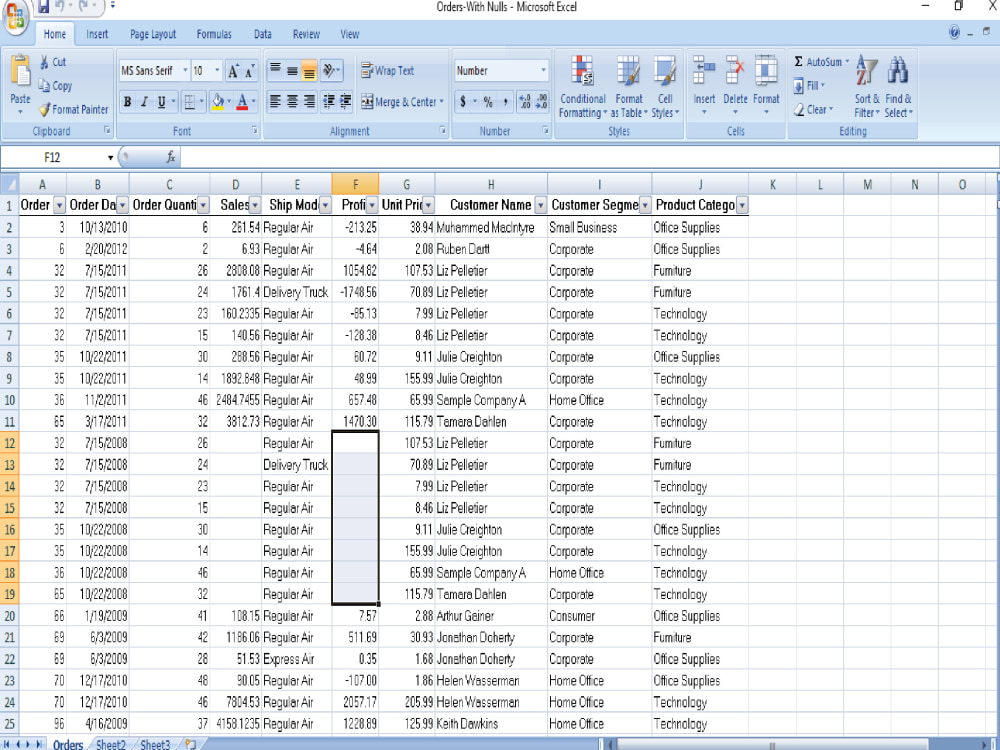Select column H header
This screenshot has width=1000, height=750.
[x=491, y=185]
